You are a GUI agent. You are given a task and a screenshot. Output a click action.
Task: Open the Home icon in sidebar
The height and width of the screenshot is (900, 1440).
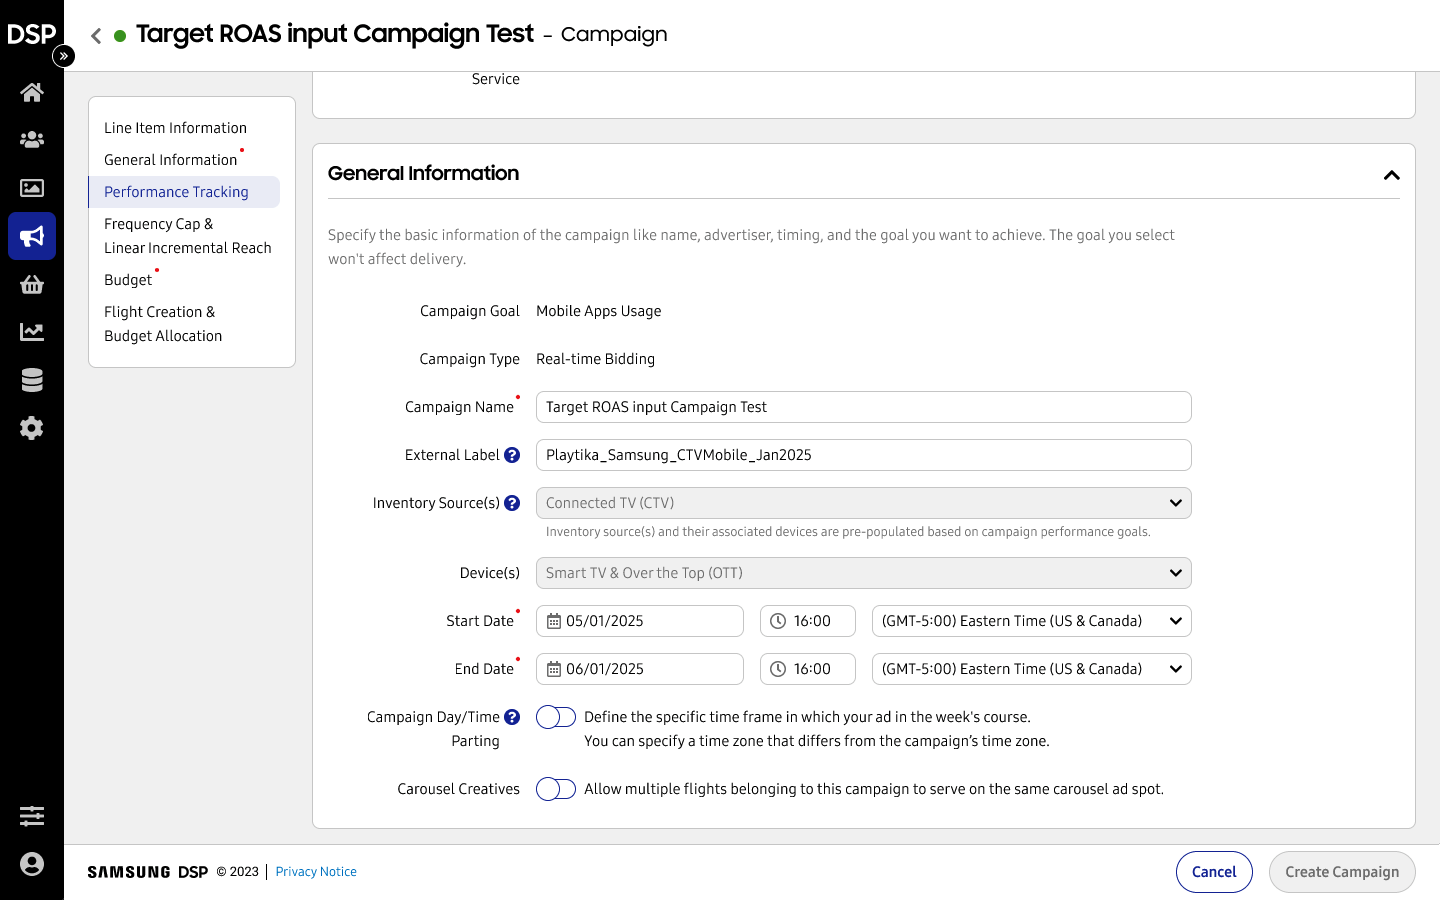coord(32,93)
